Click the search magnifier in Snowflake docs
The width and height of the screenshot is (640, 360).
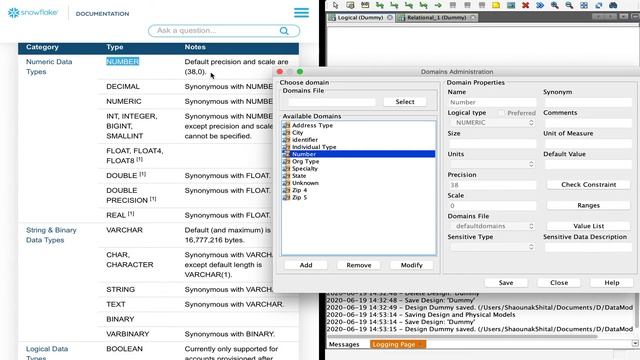[284, 31]
